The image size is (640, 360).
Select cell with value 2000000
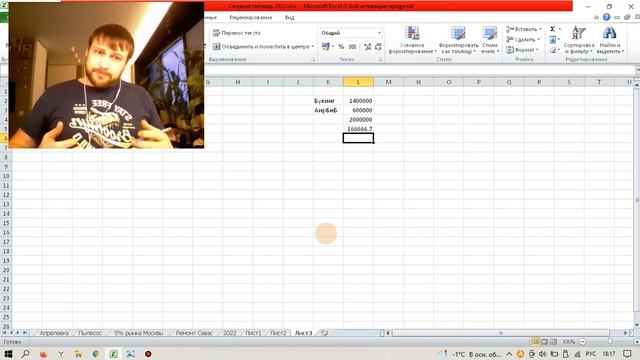(358, 120)
